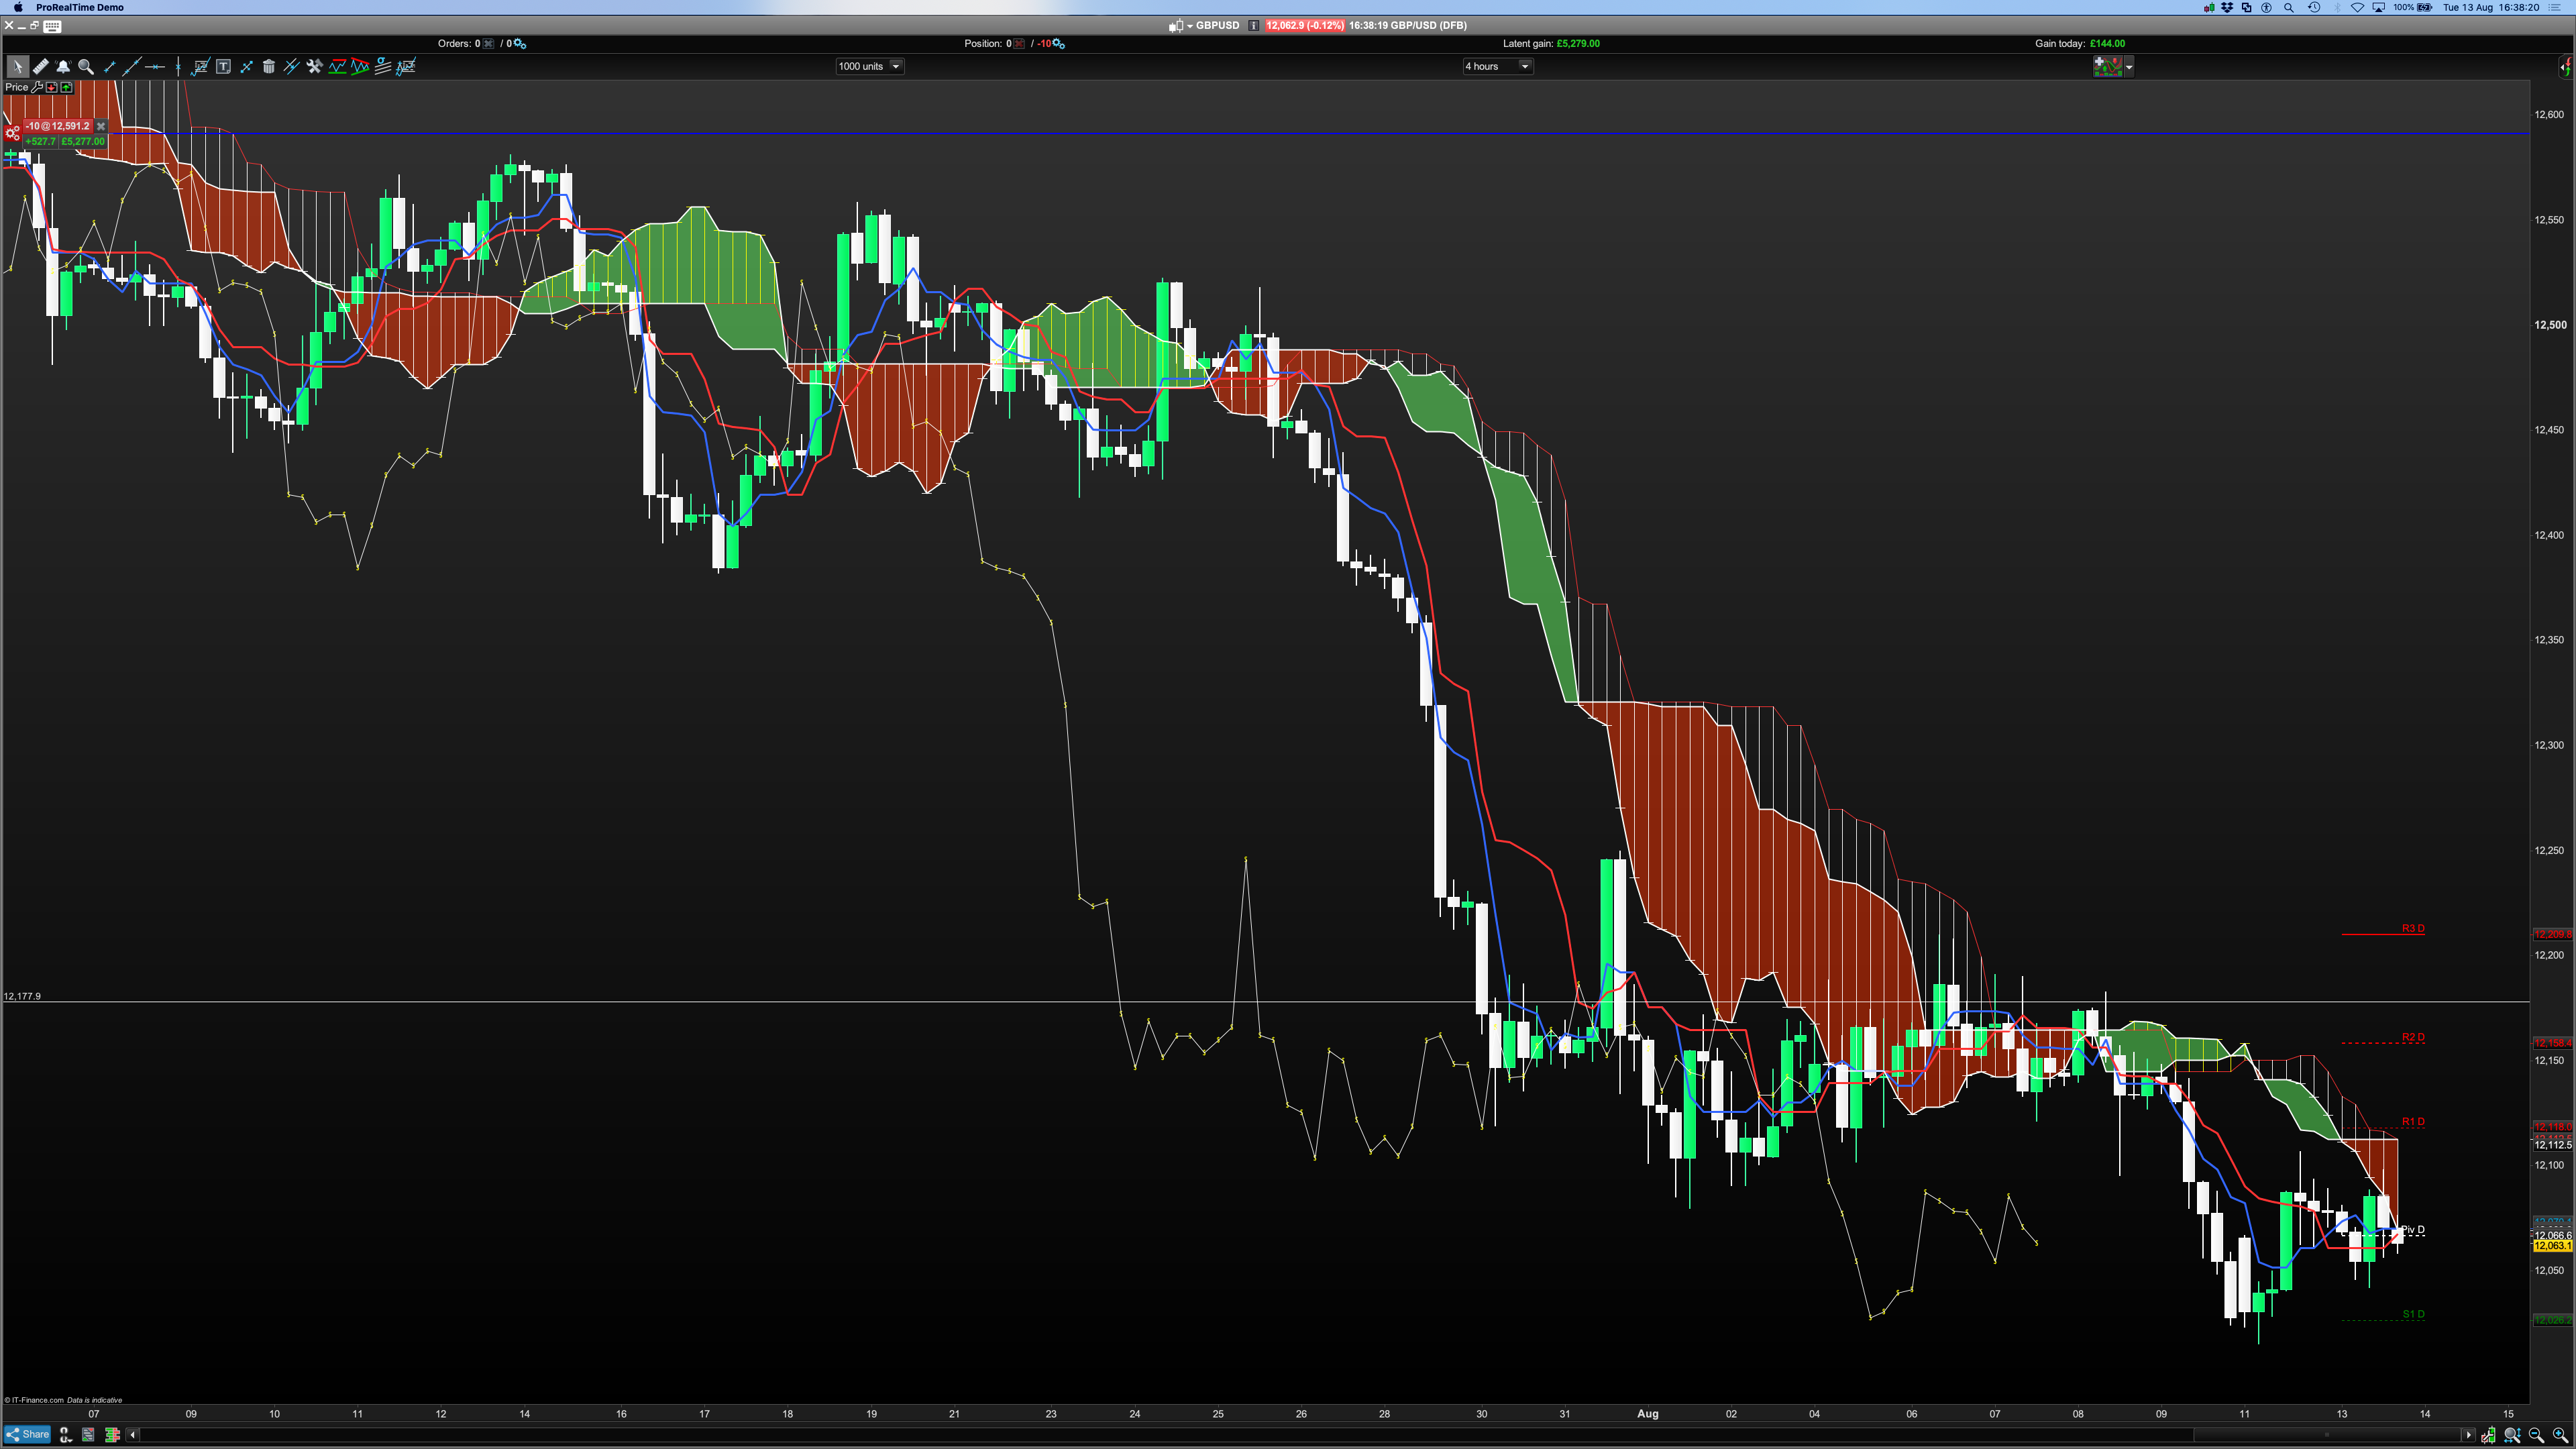Open the hammer and wrench tools icon
The width and height of the screenshot is (2576, 1449).
pos(314,66)
